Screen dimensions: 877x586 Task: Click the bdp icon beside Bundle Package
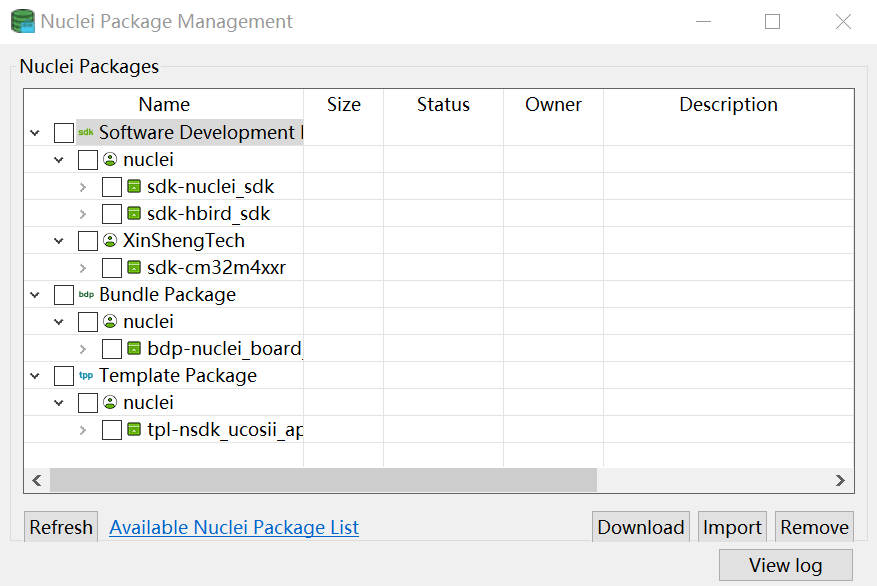[86, 295]
